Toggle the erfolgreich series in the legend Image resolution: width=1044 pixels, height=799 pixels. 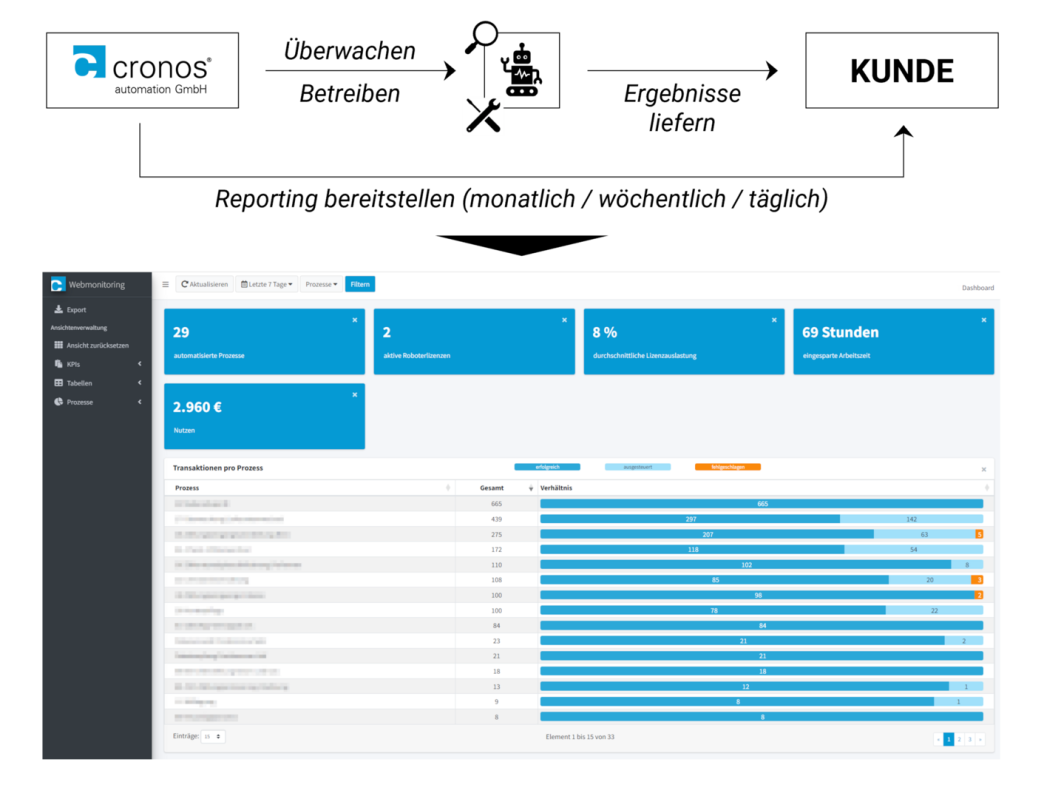click(548, 466)
